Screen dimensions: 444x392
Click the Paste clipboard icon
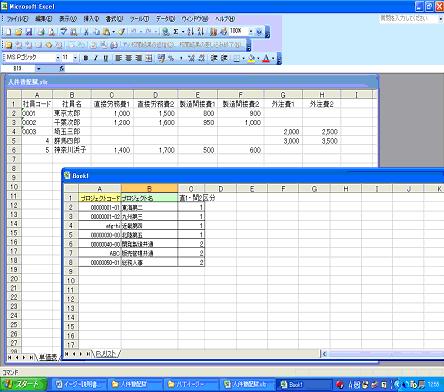click(106, 32)
